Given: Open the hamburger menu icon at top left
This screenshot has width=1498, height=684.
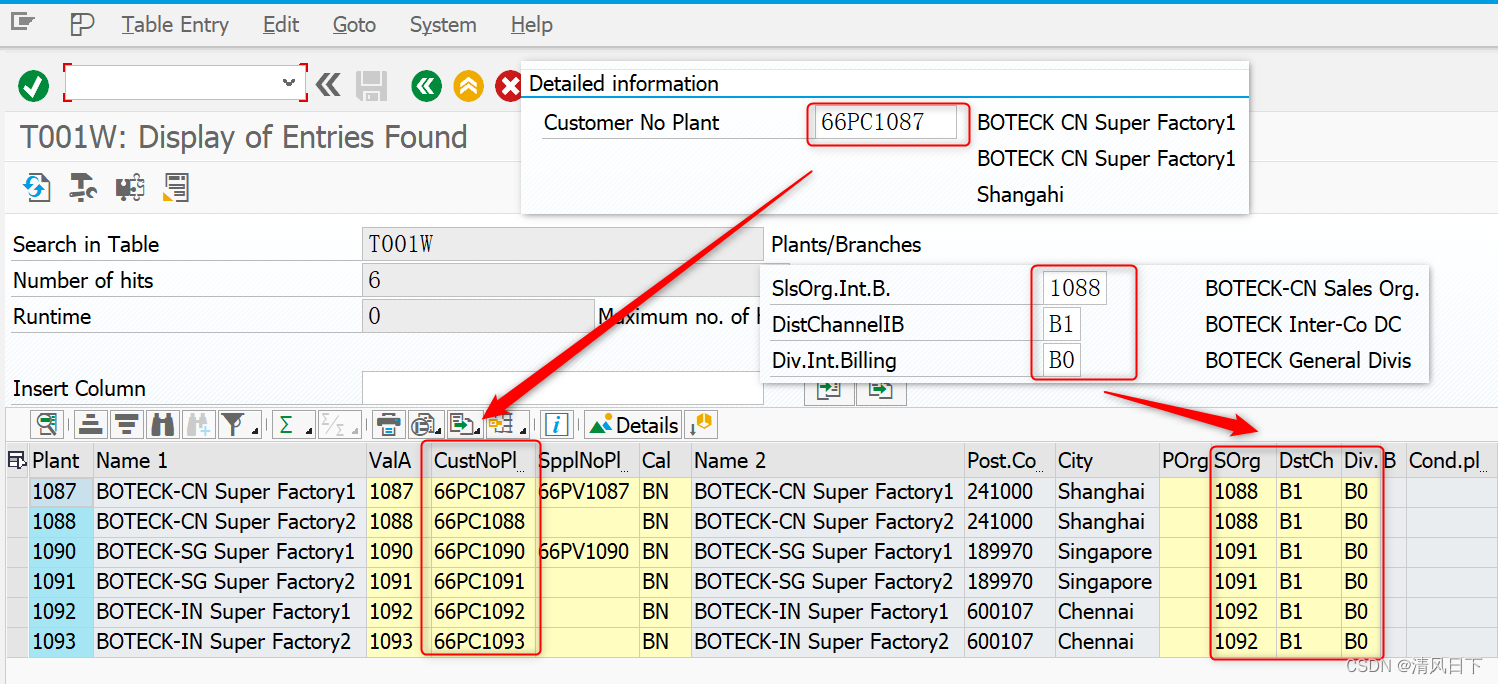Looking at the screenshot, I should pos(23,22).
